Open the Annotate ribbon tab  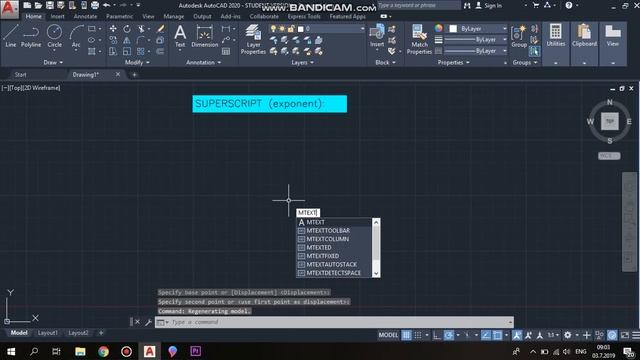pos(85,16)
